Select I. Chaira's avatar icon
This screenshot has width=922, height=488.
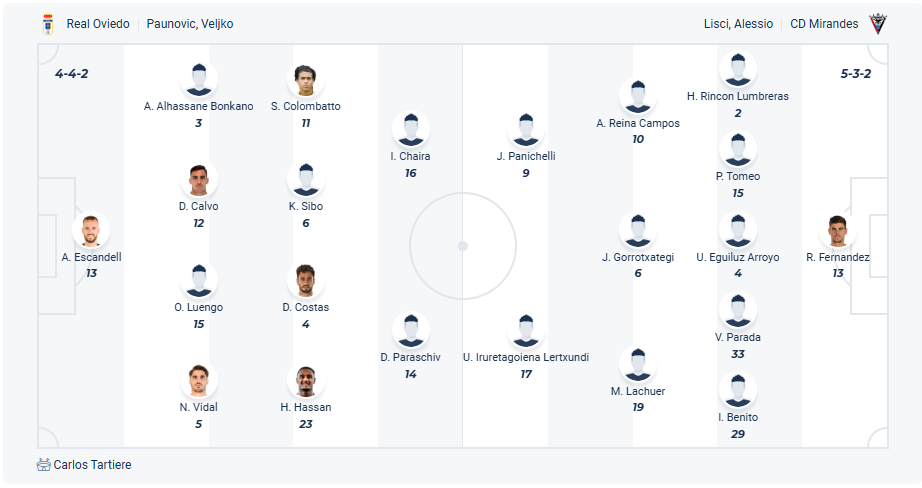point(410,130)
